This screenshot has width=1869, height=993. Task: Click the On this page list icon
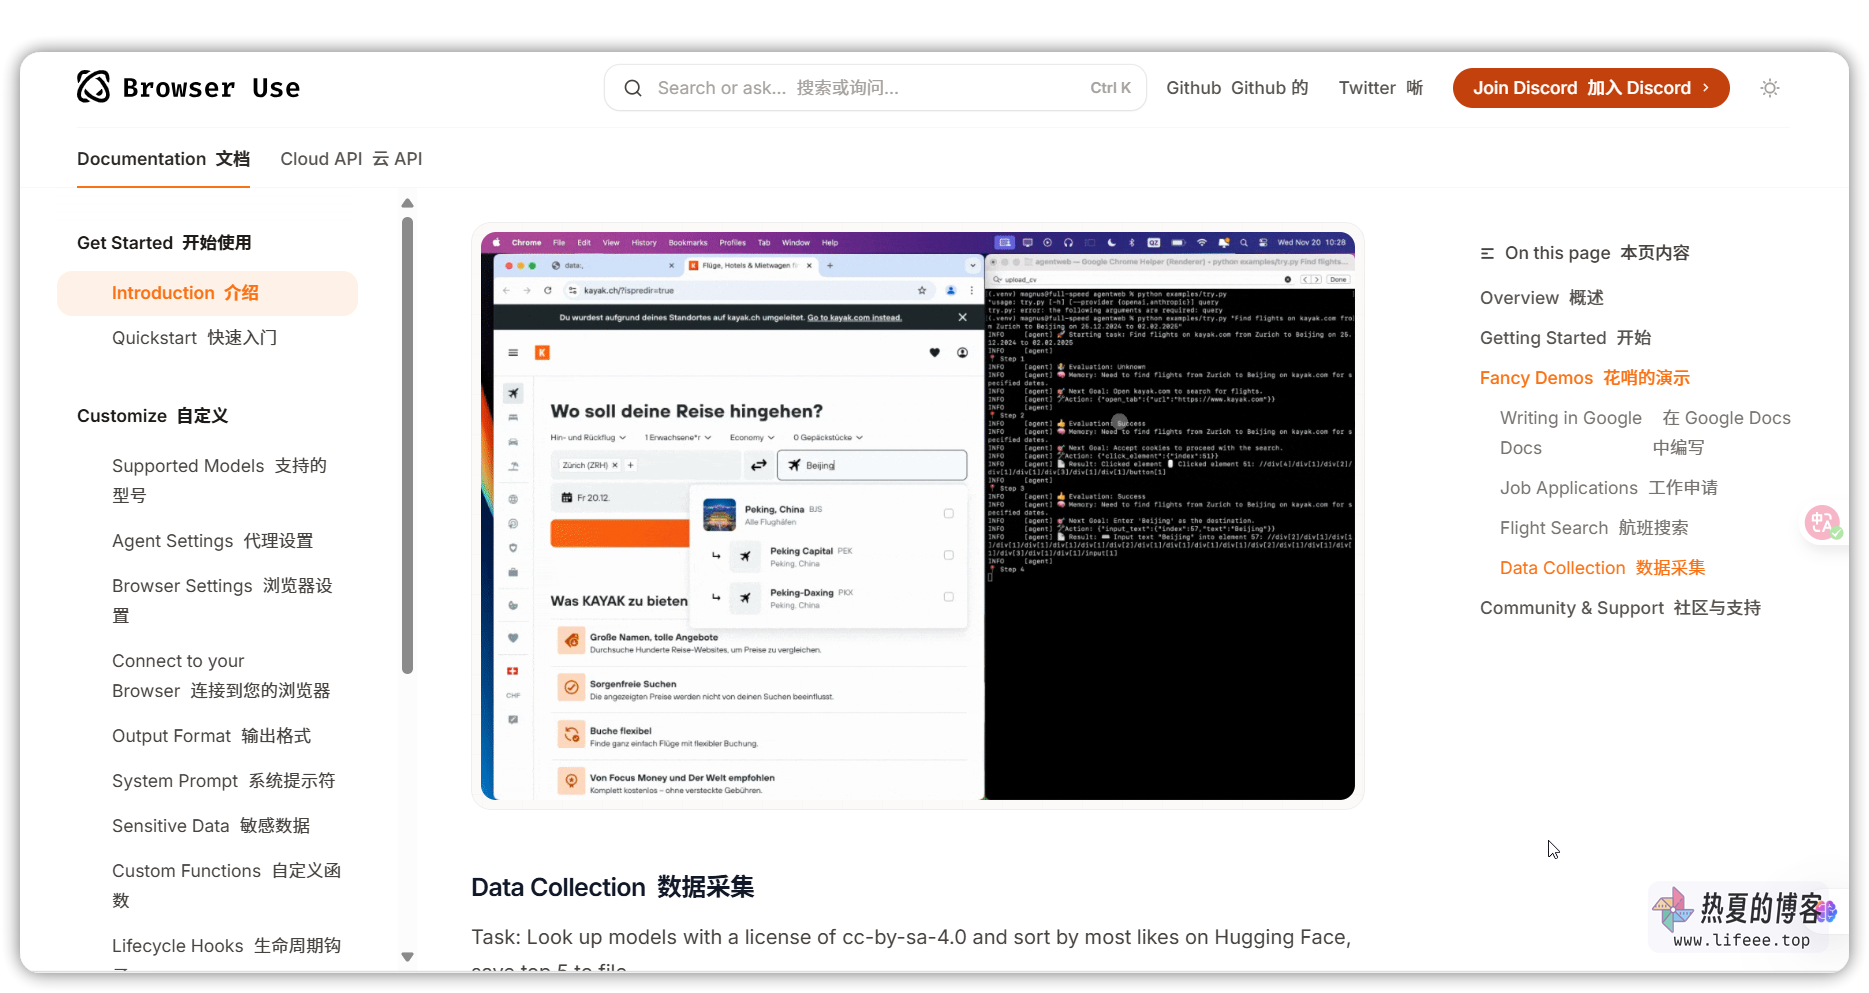[x=1487, y=254]
